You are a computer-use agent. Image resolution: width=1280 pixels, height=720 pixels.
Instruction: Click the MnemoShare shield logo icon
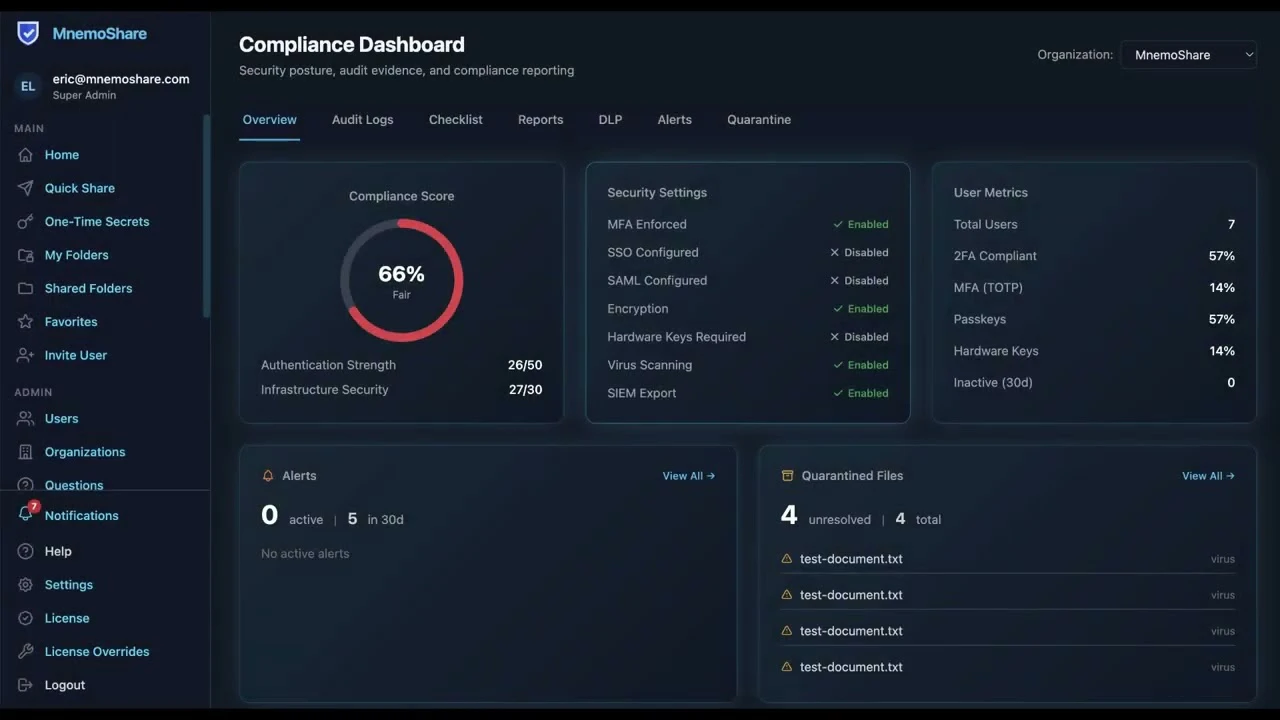coord(28,33)
